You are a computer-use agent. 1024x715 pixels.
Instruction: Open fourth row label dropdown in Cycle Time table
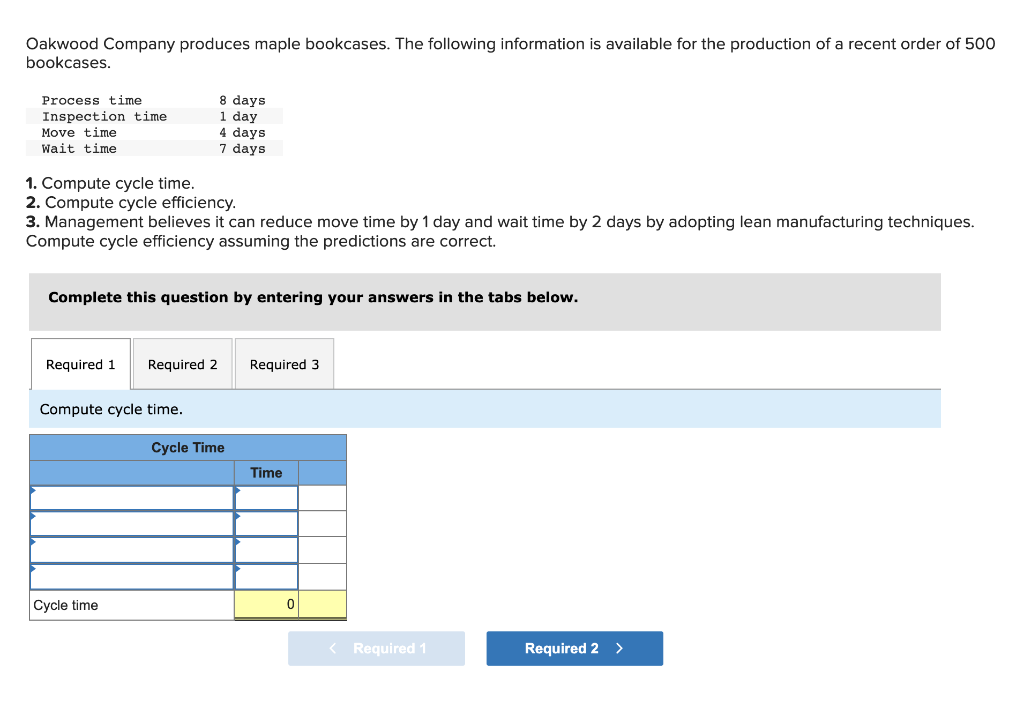132,577
